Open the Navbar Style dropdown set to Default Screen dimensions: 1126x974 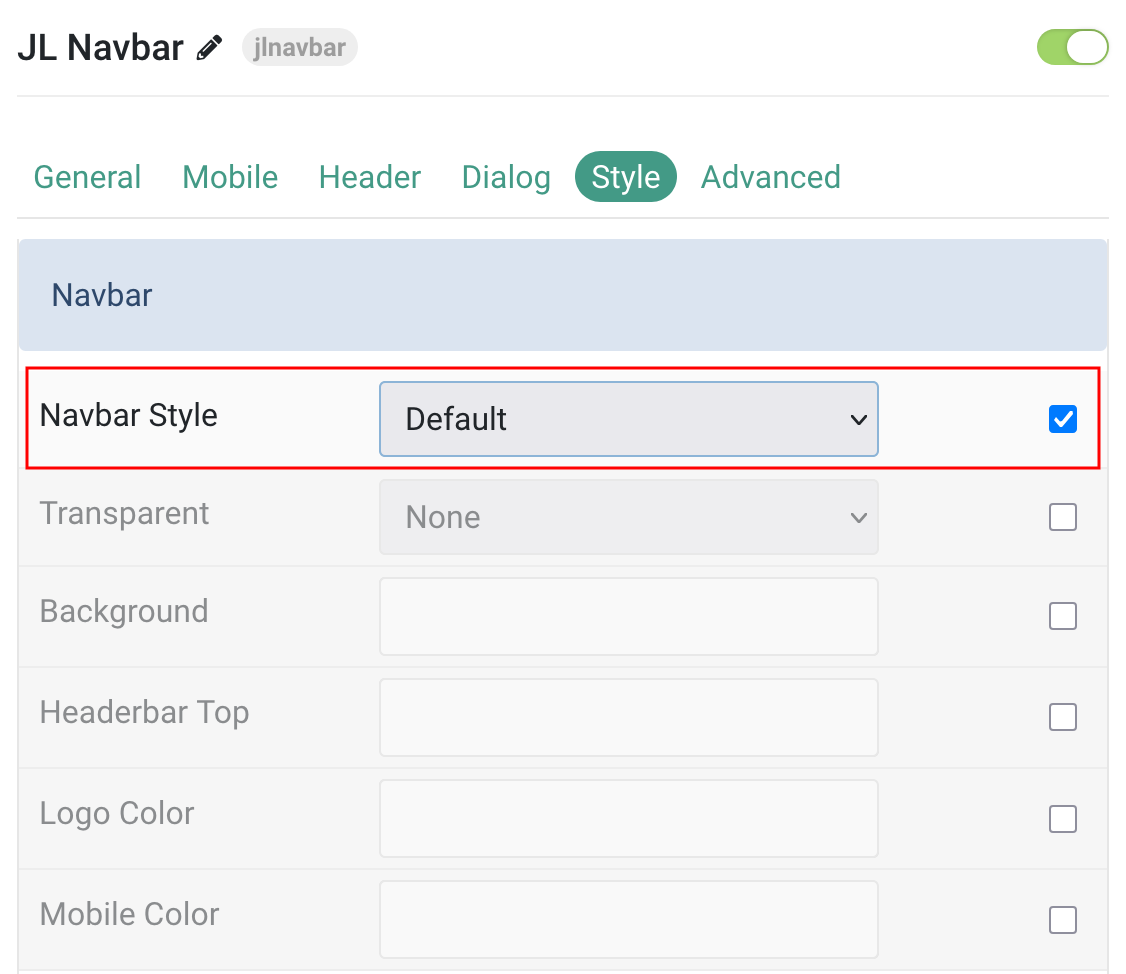(x=628, y=419)
